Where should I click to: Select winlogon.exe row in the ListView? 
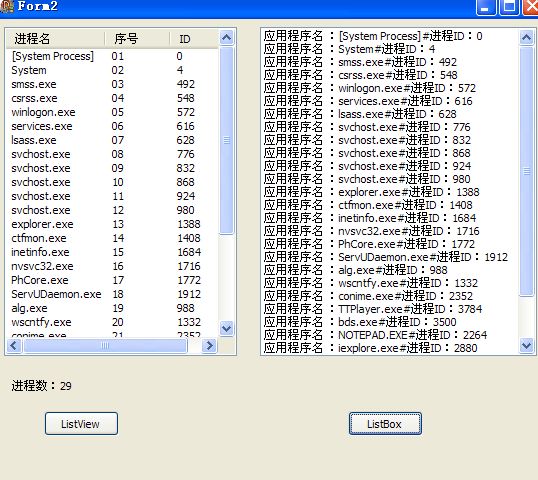pyautogui.click(x=112, y=112)
